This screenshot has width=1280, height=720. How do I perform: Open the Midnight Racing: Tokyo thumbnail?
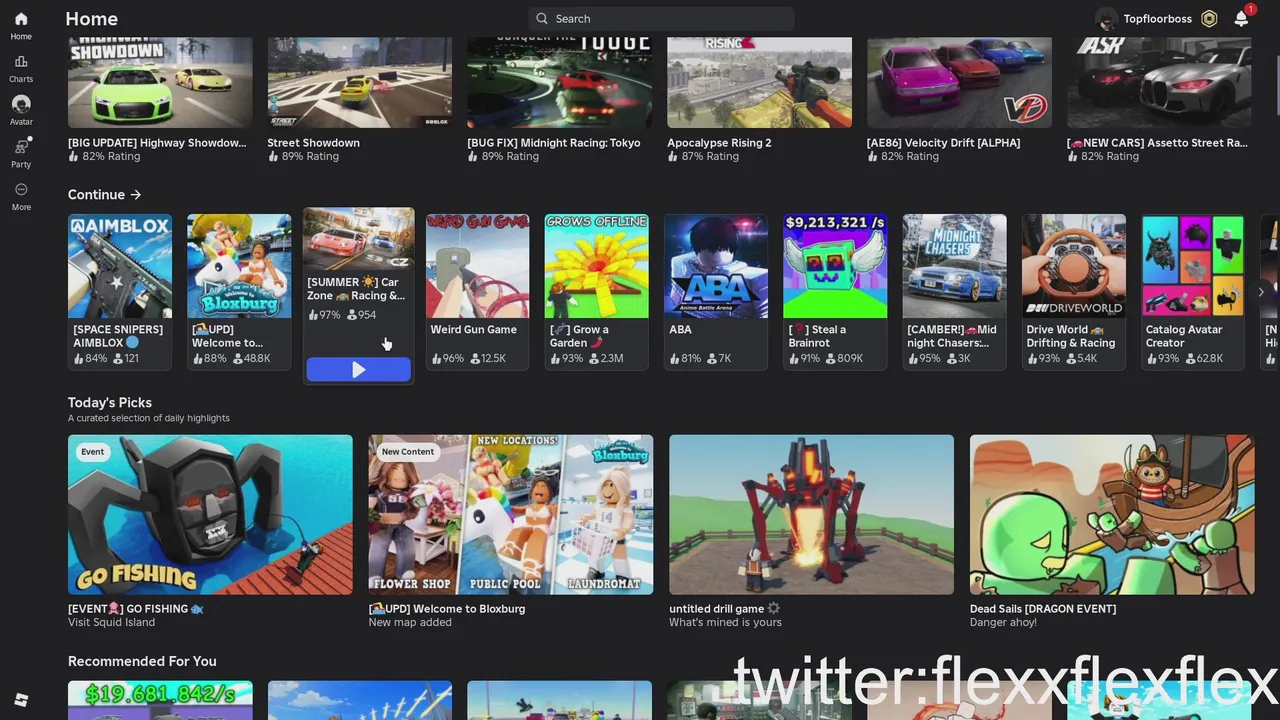[x=560, y=83]
